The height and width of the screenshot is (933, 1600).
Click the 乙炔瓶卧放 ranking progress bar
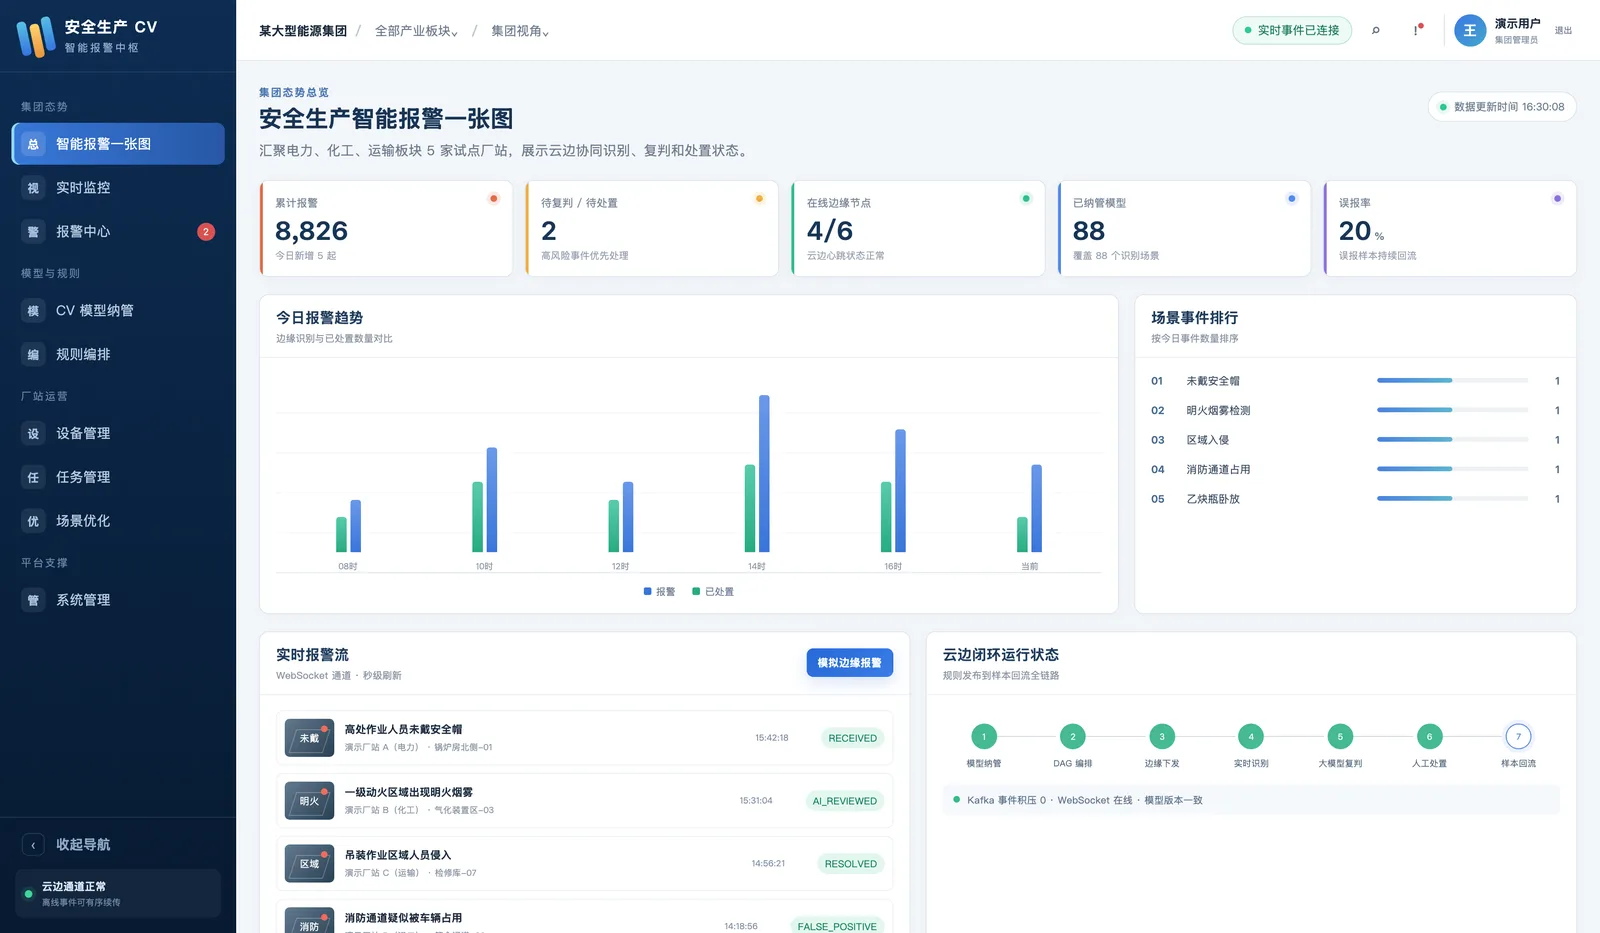[x=1452, y=499]
